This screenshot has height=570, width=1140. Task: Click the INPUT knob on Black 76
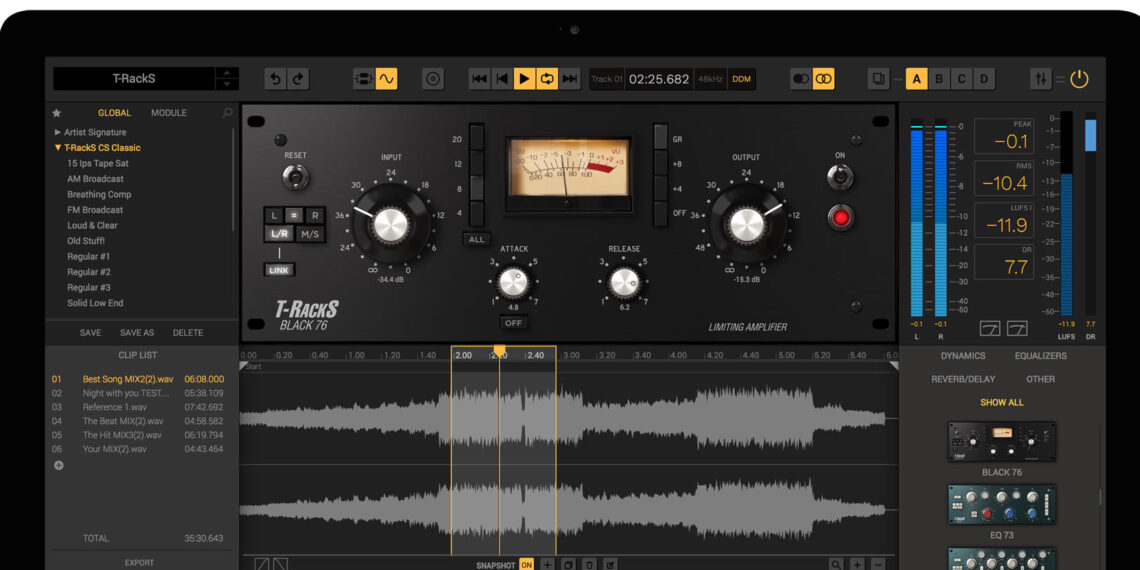[389, 224]
